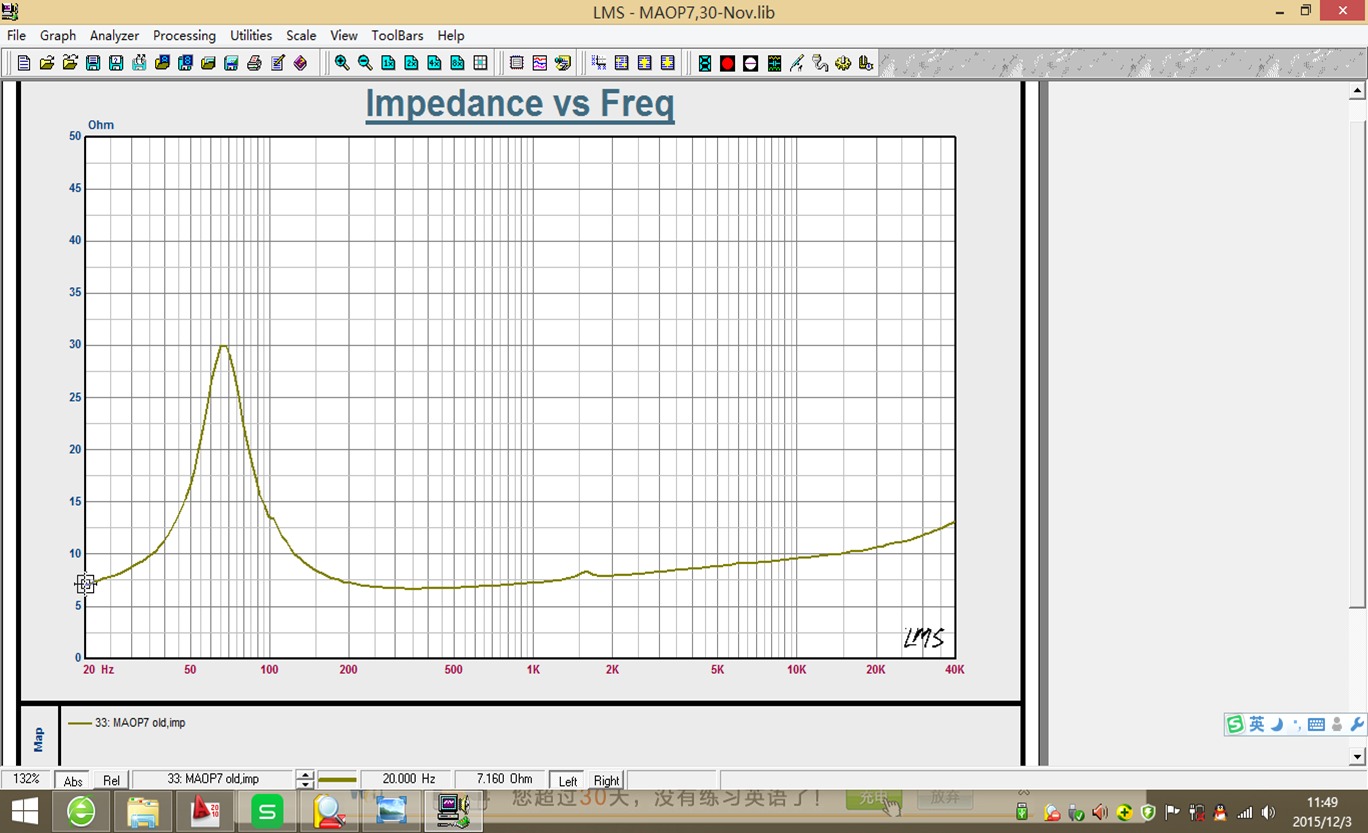Open the File Explorer taskbar icon
1368x833 pixels.
tap(143, 811)
